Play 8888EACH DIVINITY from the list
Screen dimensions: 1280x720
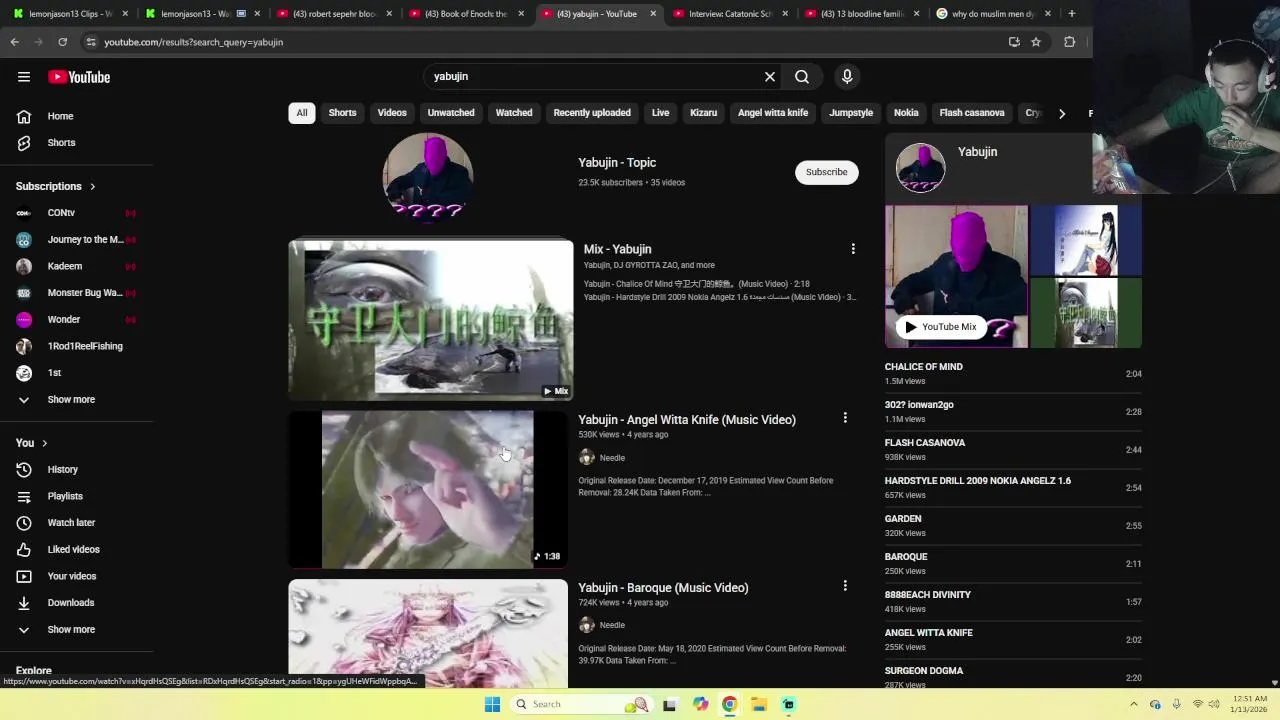[1013, 601]
